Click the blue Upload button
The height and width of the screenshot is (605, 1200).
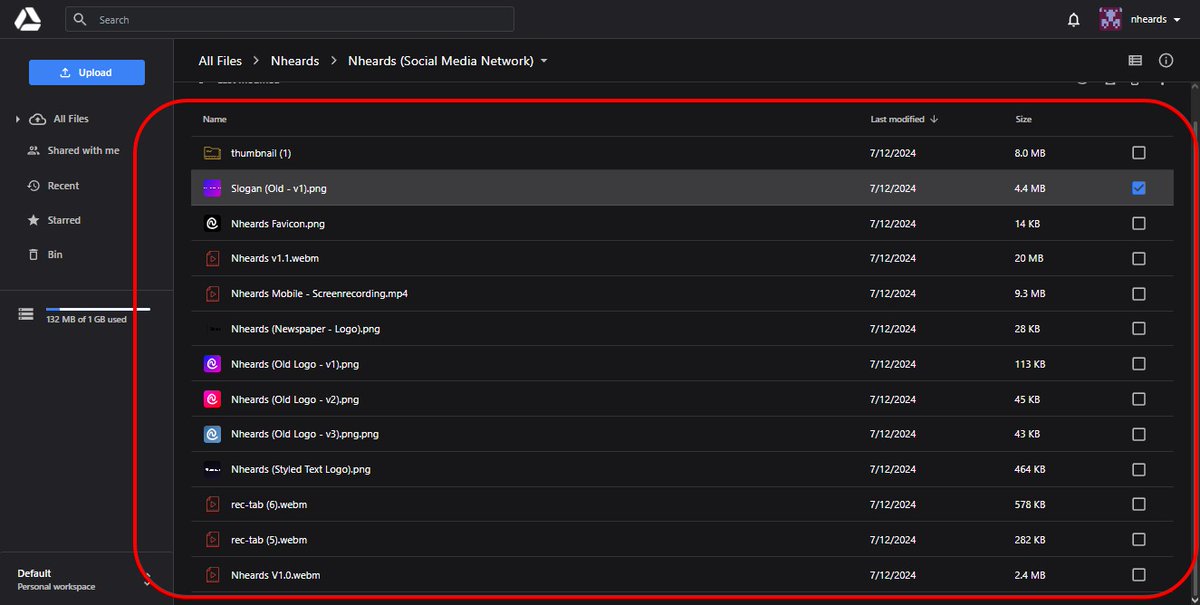coord(87,73)
